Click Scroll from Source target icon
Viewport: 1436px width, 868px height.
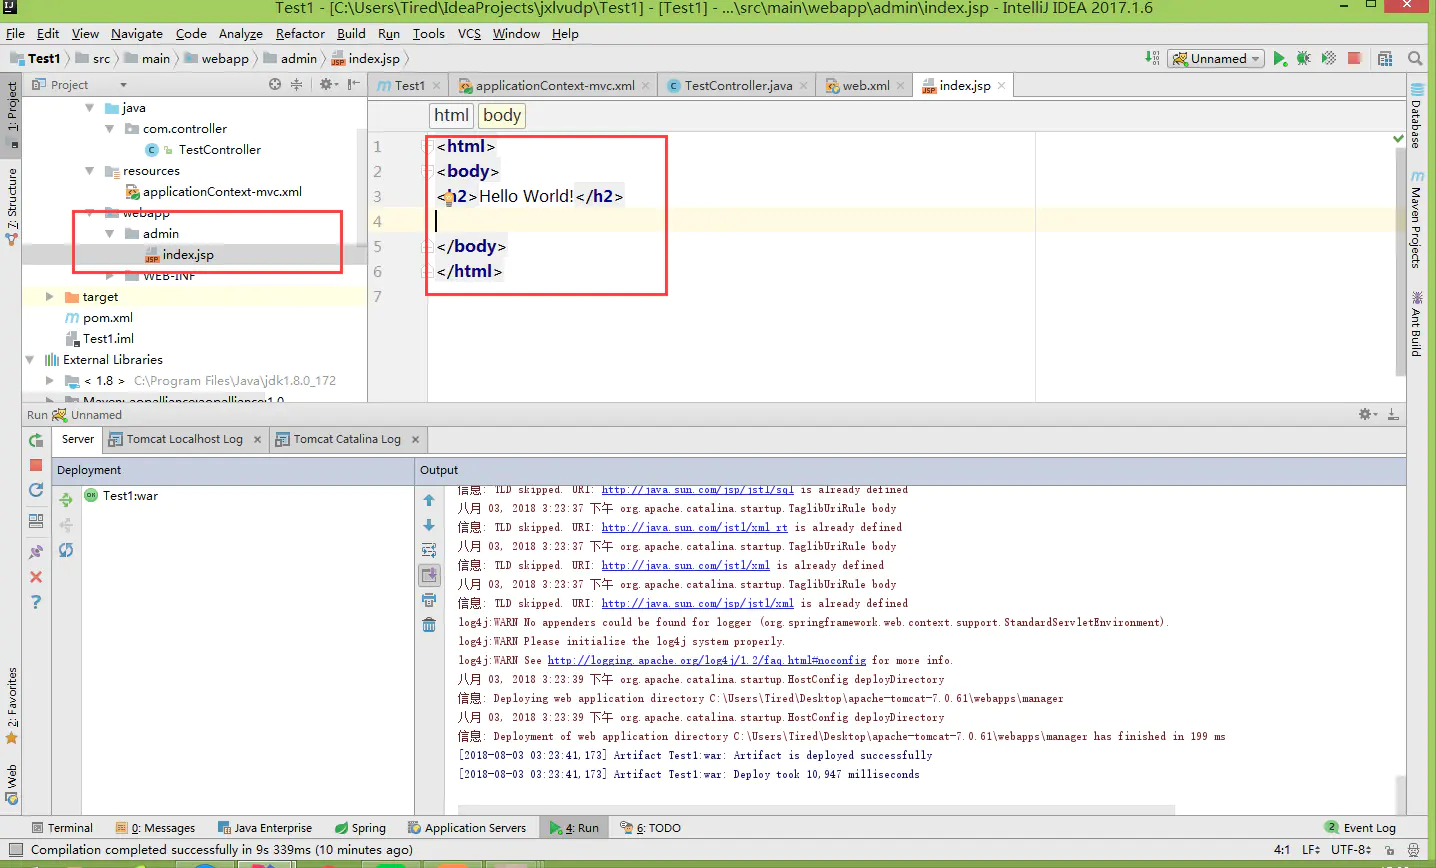tap(275, 85)
